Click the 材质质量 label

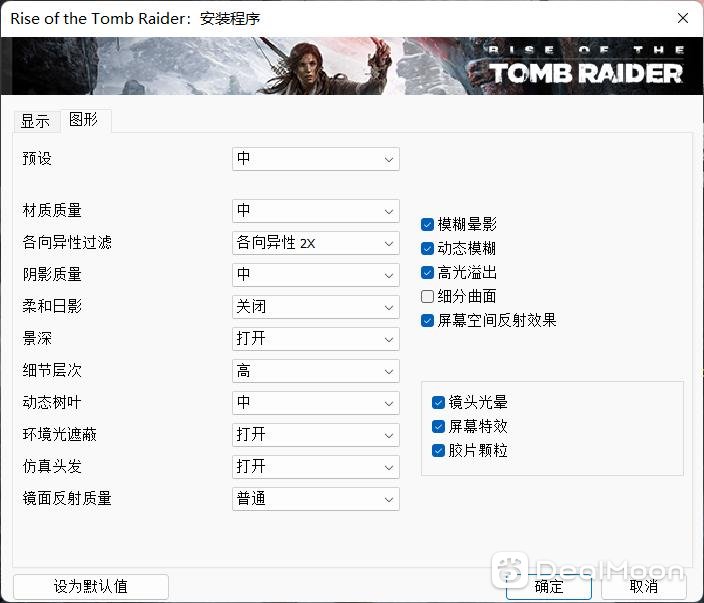tap(52, 211)
